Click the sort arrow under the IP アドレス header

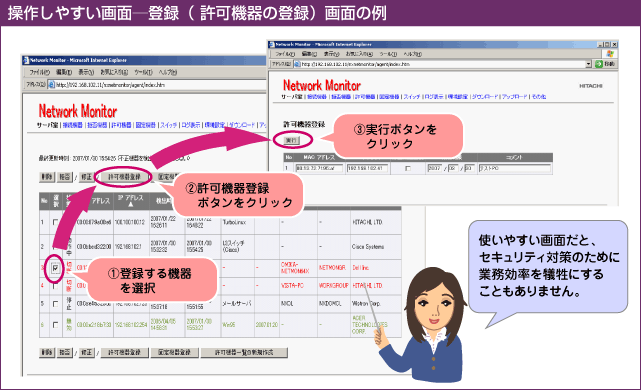click(x=130, y=204)
